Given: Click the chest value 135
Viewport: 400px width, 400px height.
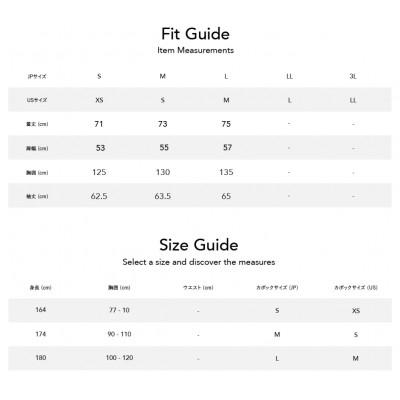Looking at the screenshot, I should pyautogui.click(x=226, y=172).
